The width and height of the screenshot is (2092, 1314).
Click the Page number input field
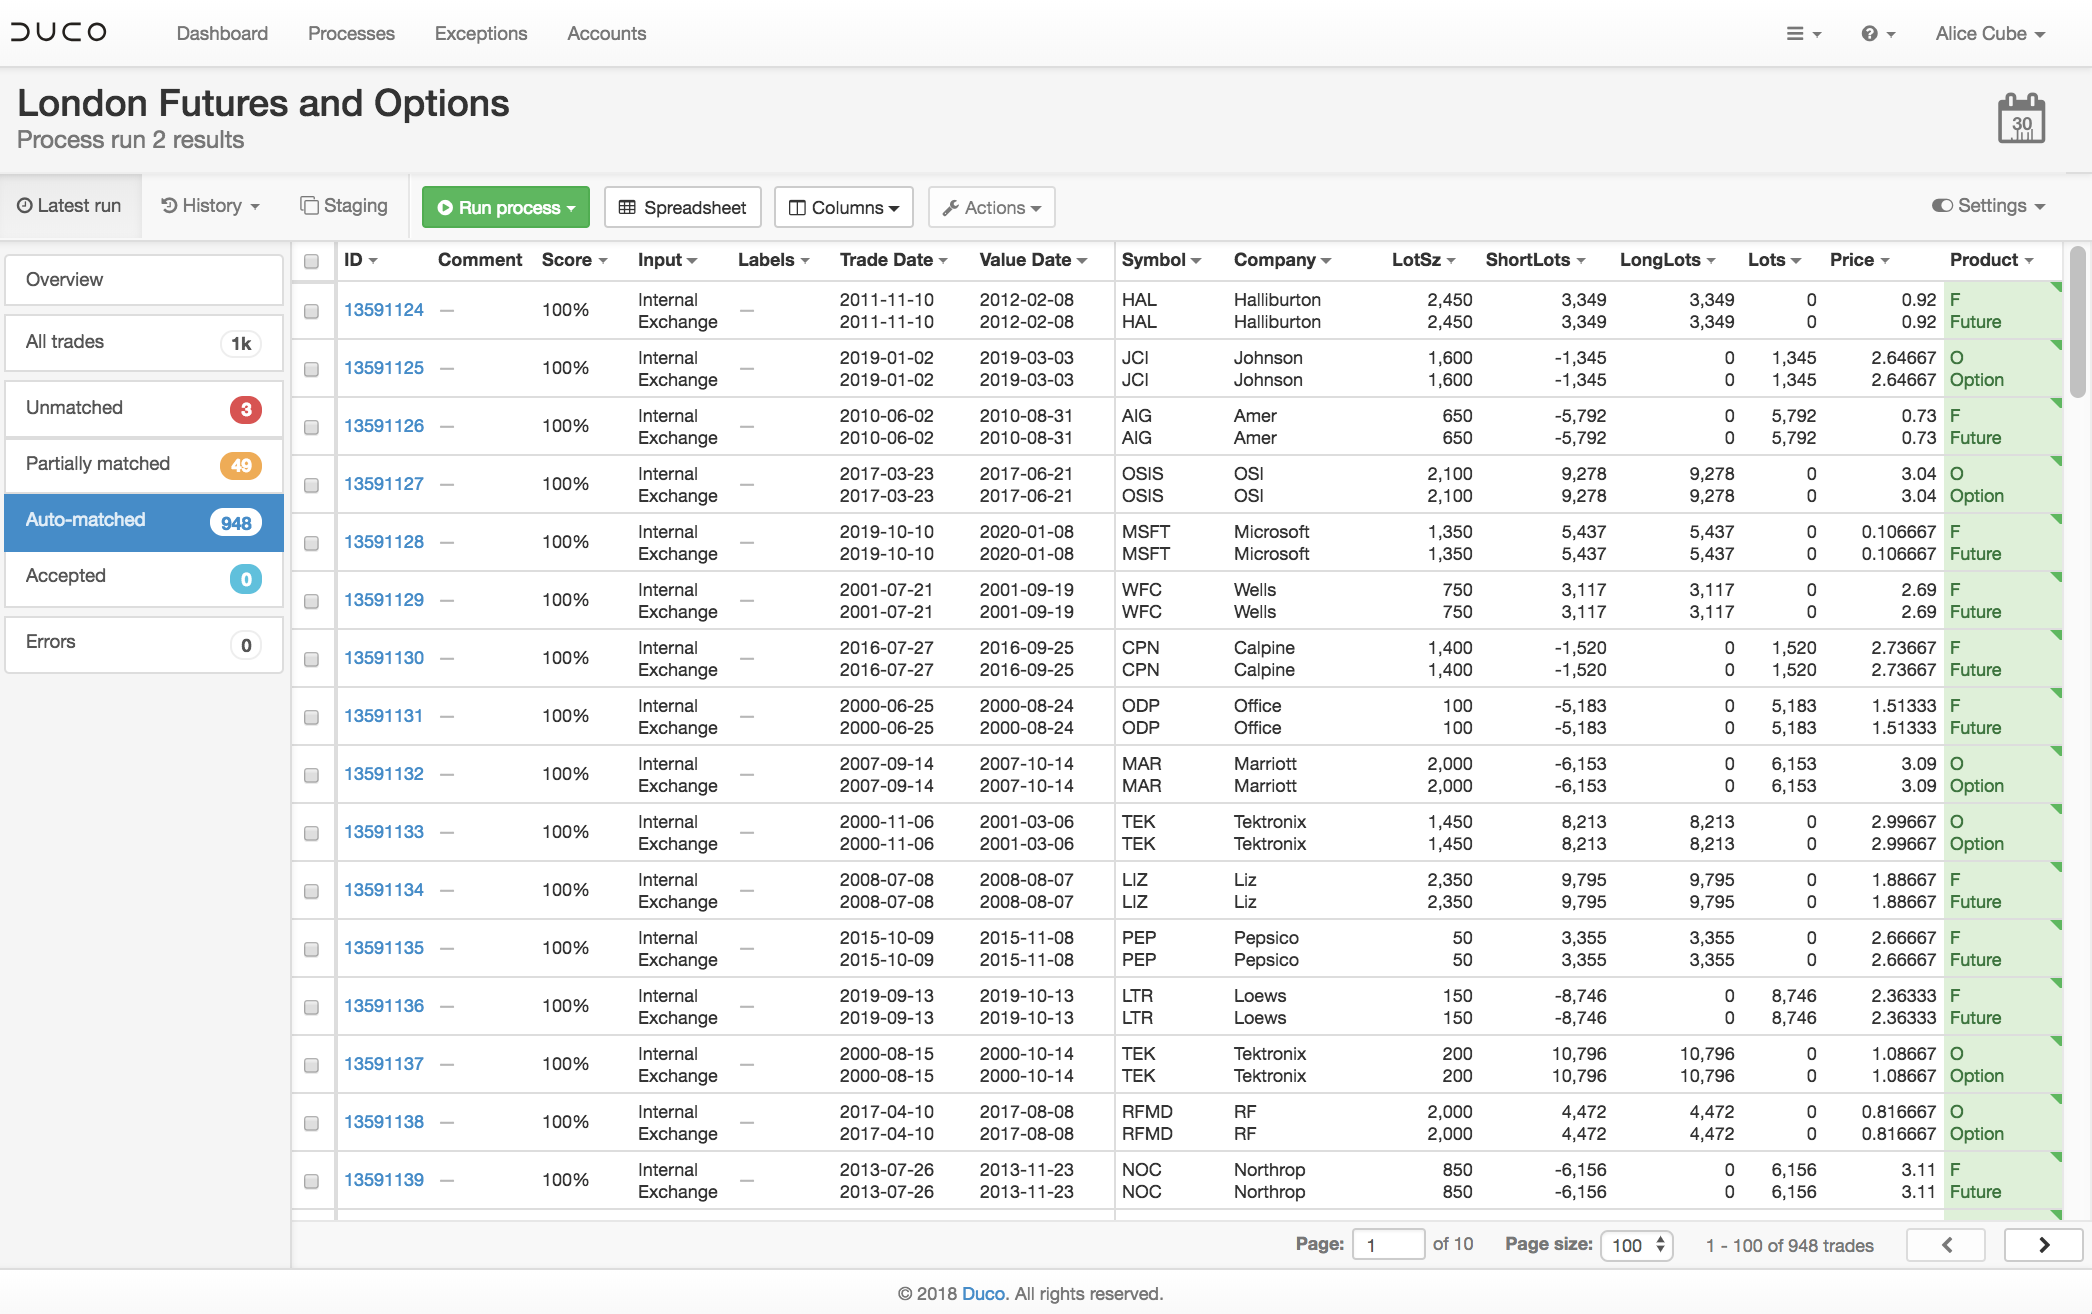(1388, 1245)
